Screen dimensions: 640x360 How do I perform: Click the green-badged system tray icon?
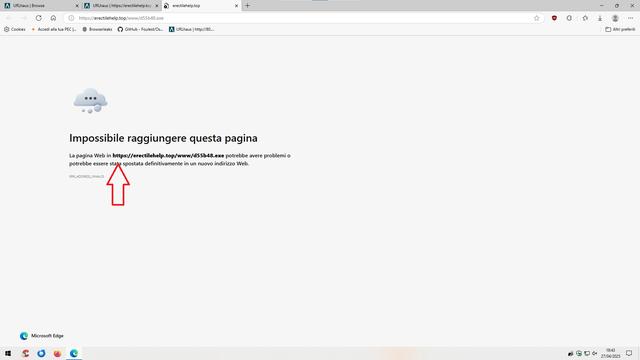(x=579, y=353)
